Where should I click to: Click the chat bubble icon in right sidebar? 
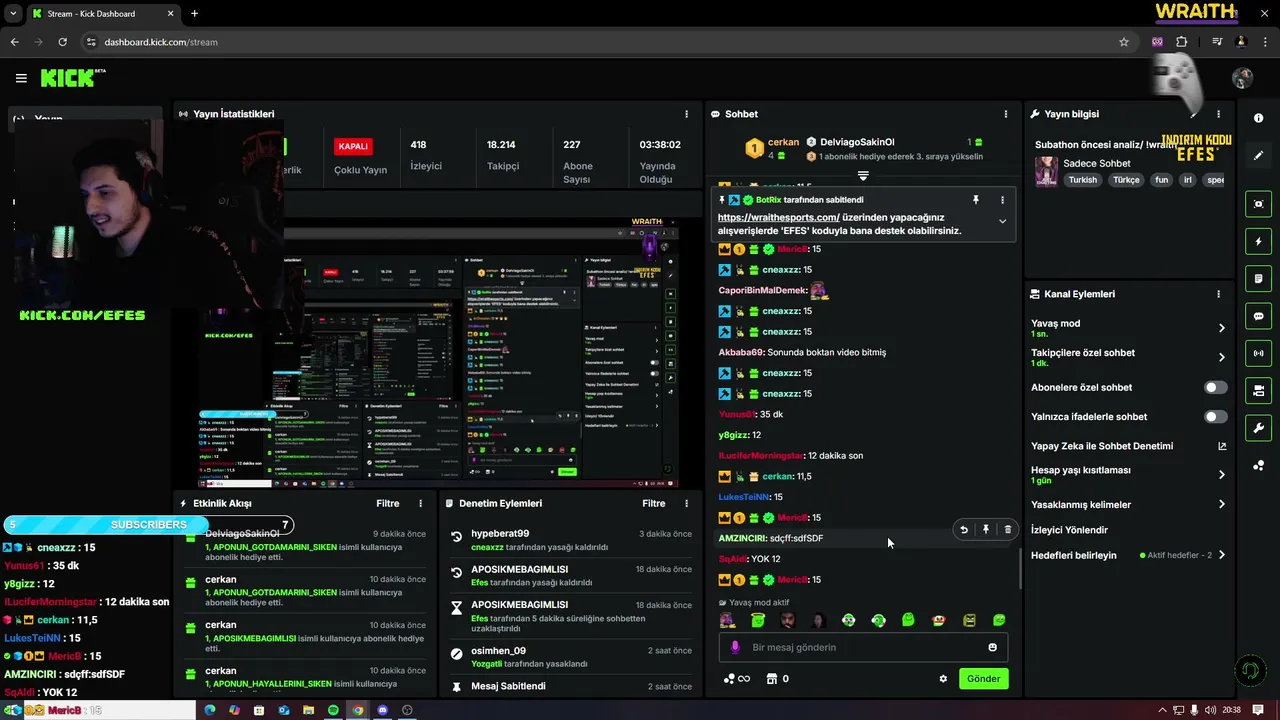click(1258, 316)
